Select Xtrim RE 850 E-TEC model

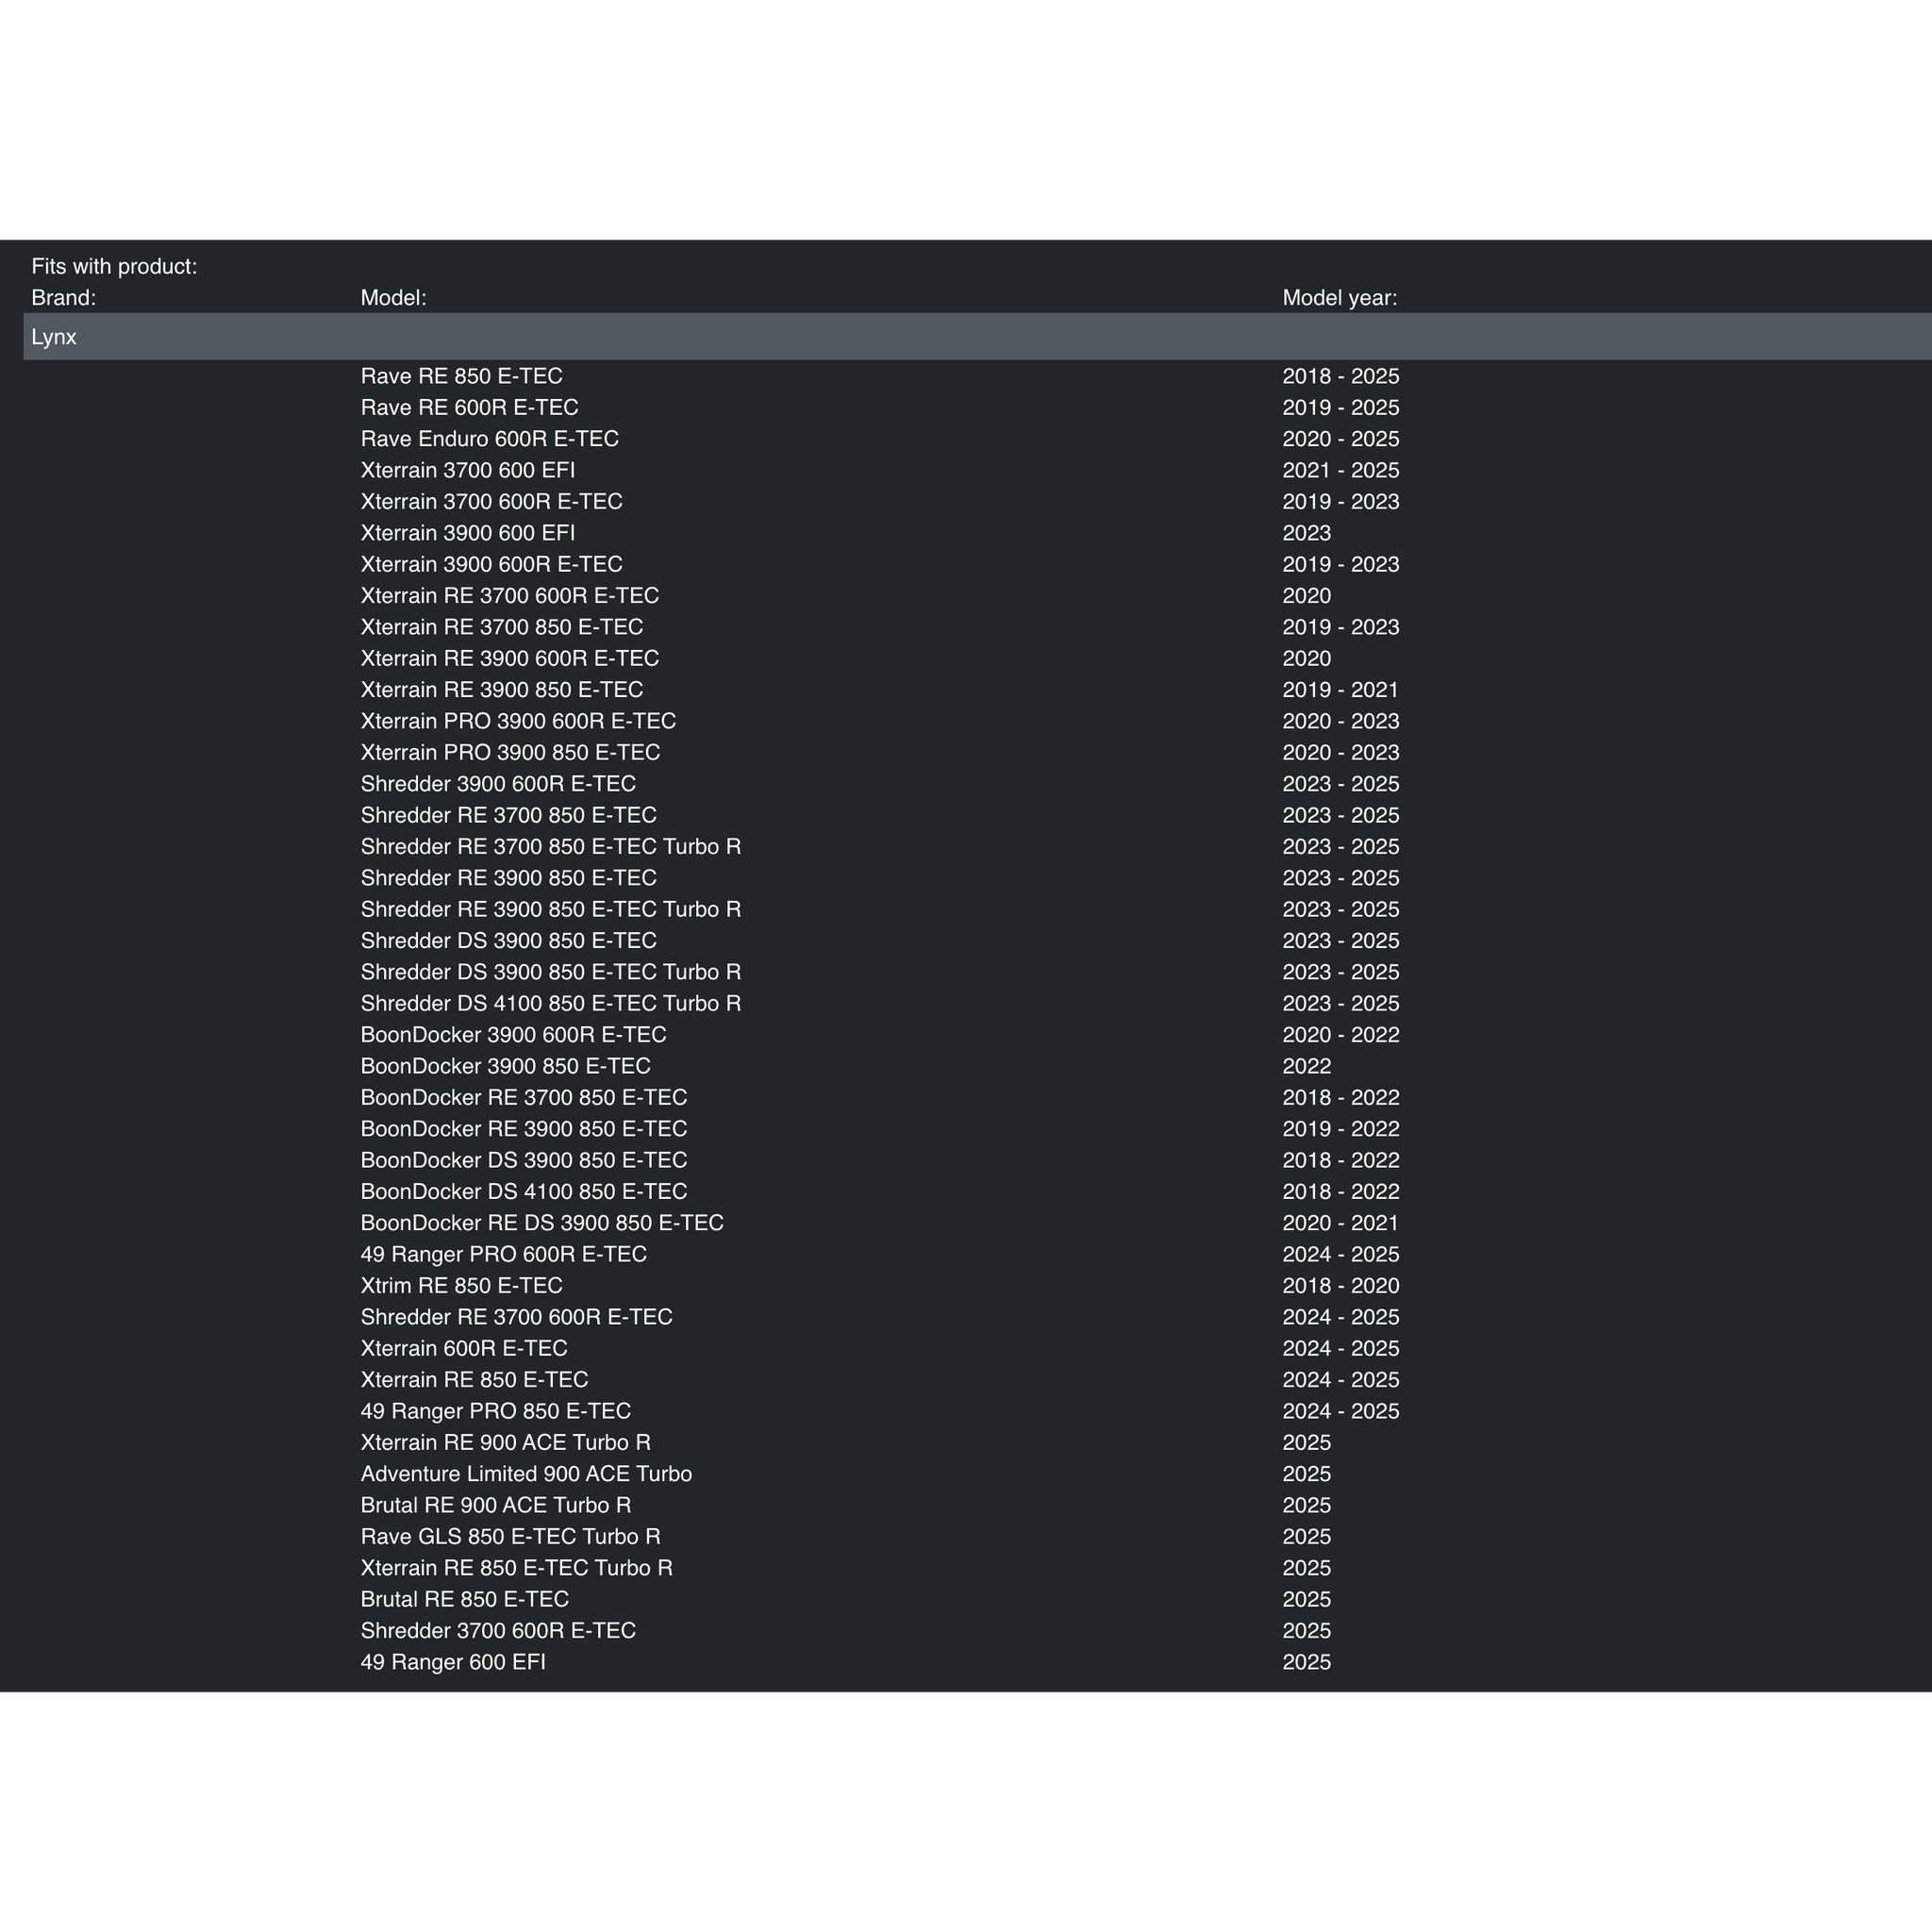[x=461, y=1285]
